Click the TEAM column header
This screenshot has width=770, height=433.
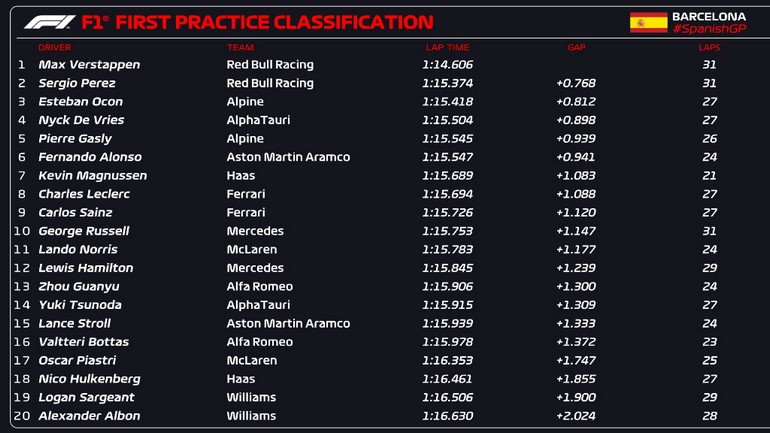[x=240, y=47]
